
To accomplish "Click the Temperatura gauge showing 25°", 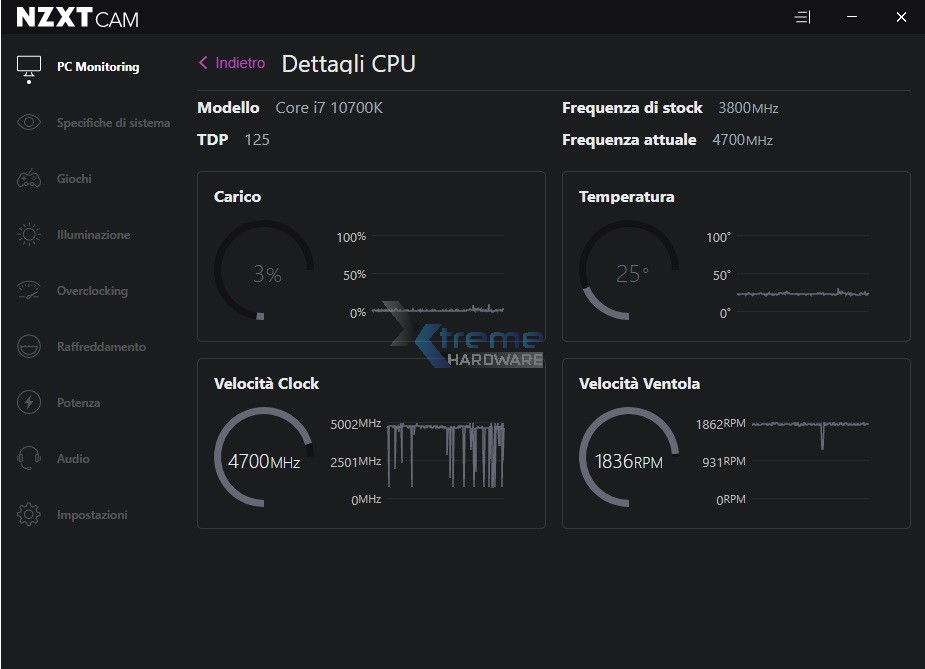I will point(630,273).
